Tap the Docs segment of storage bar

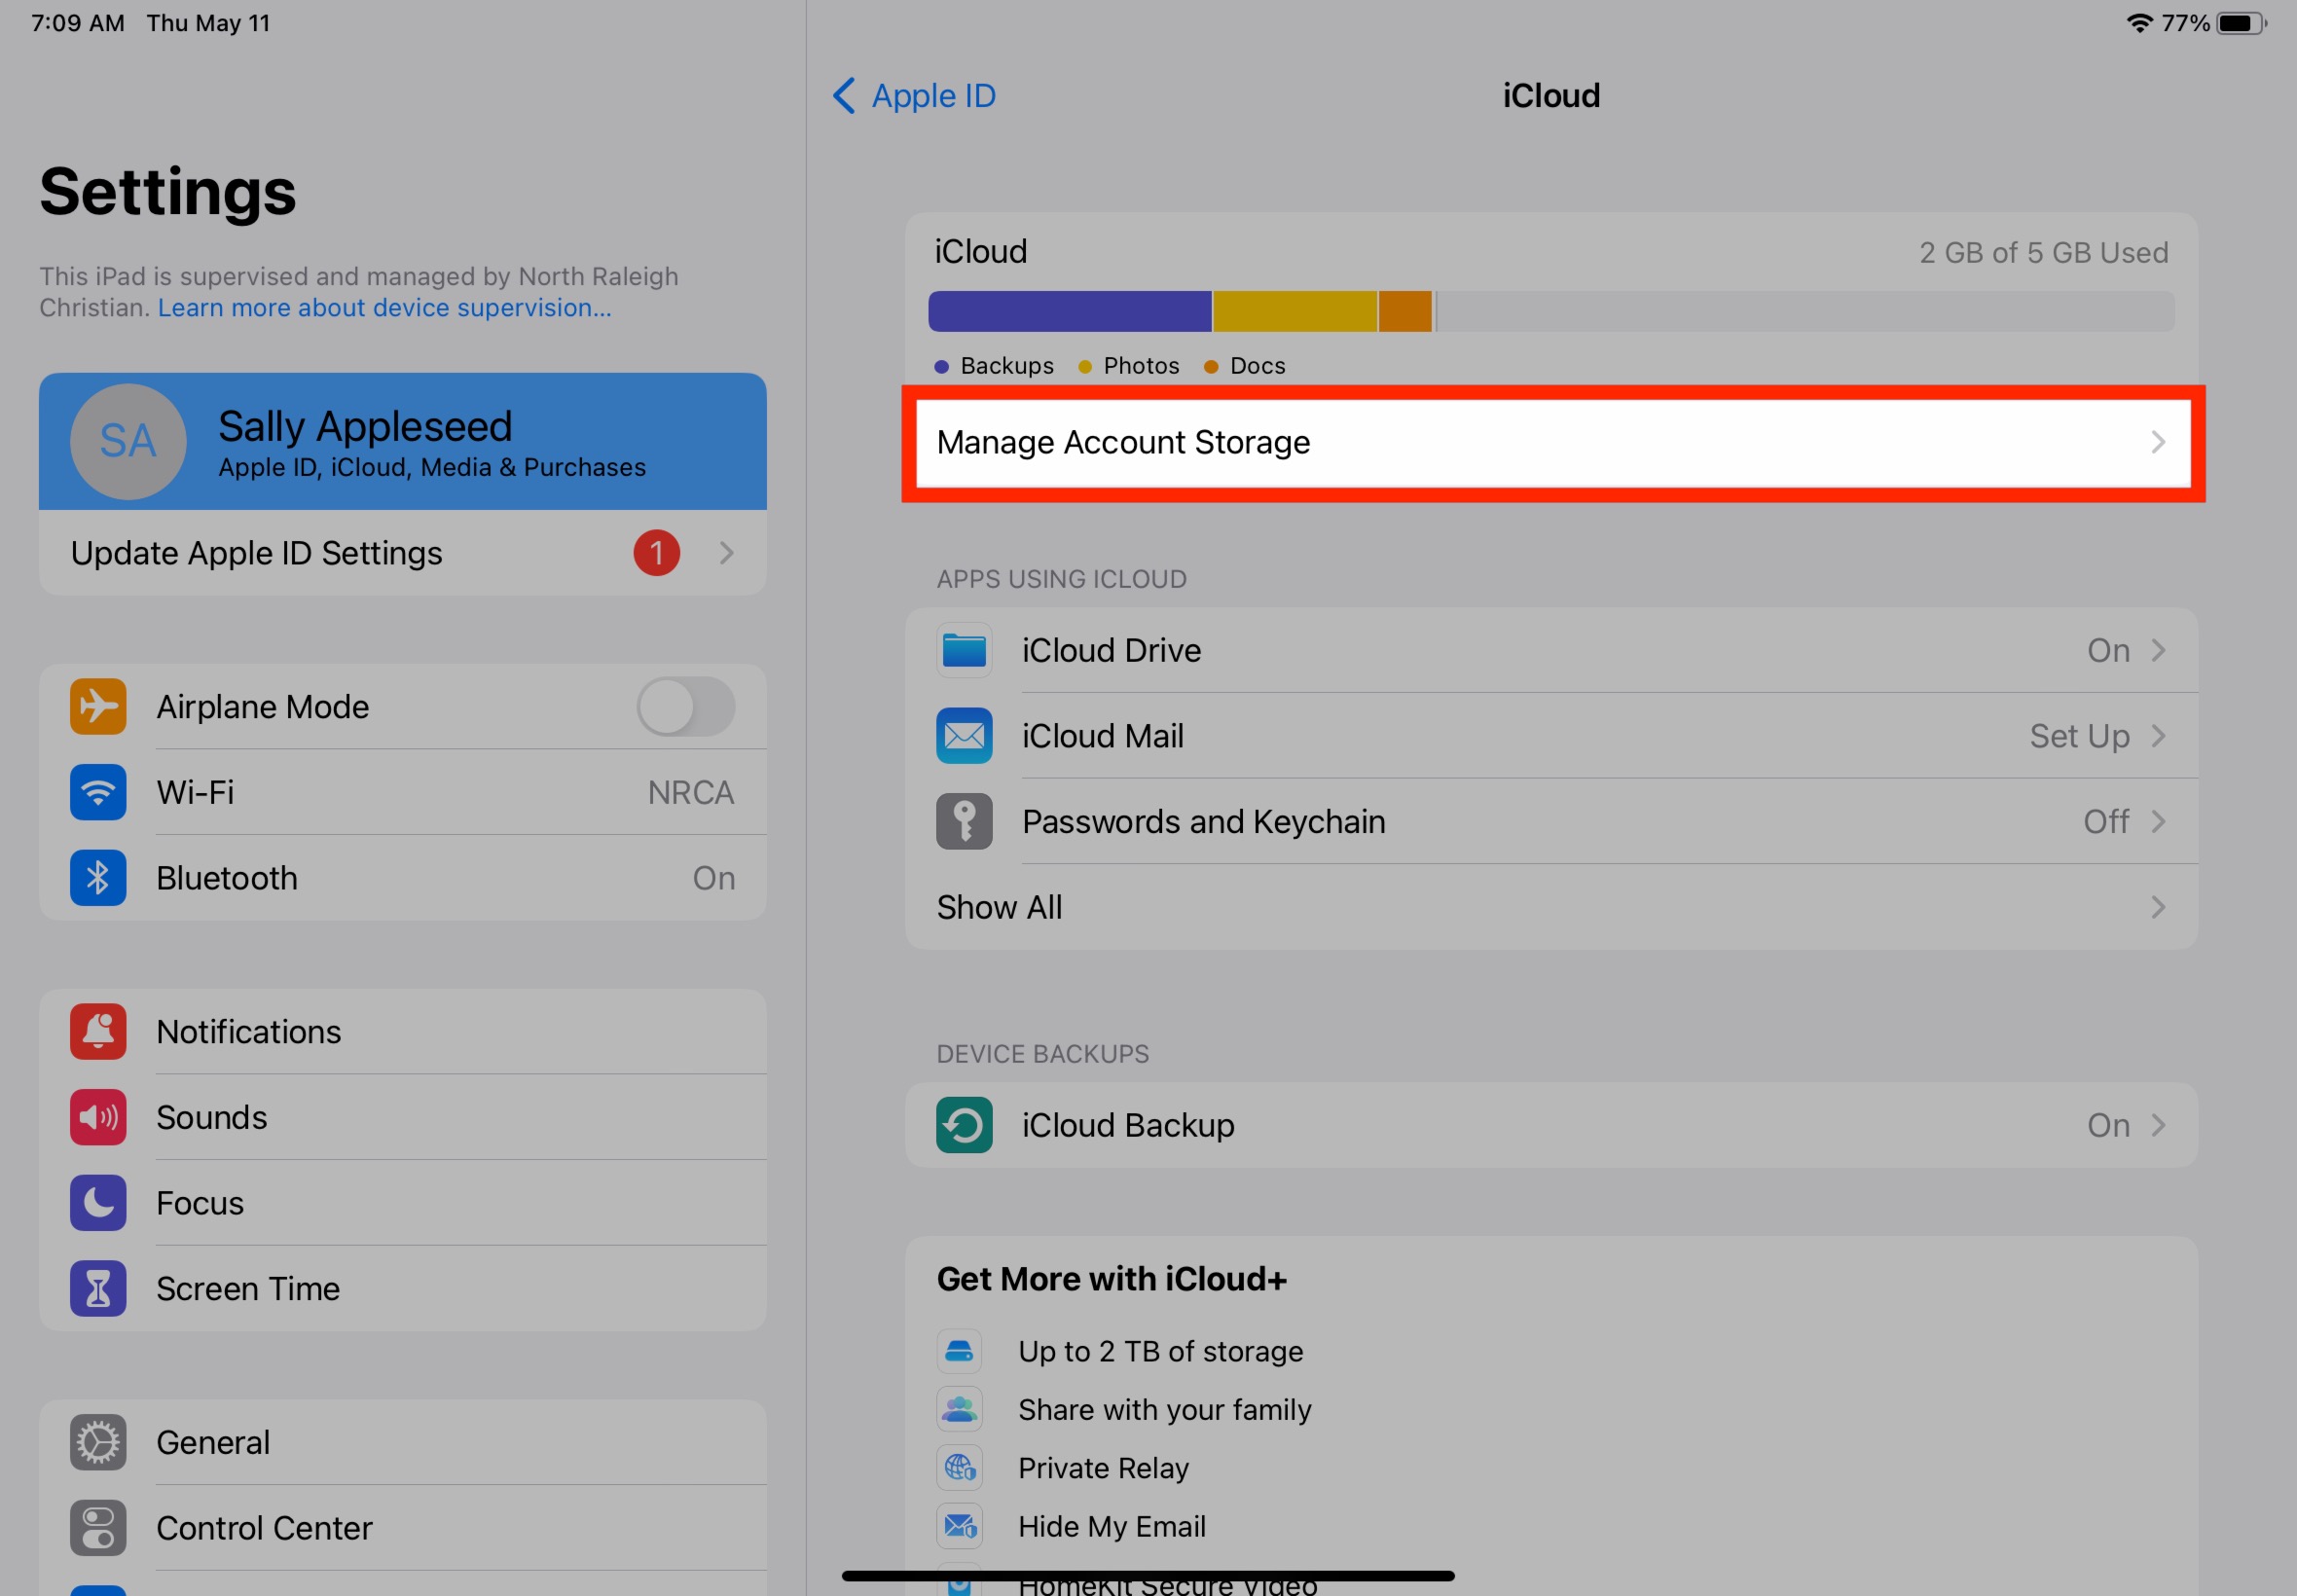point(1405,311)
